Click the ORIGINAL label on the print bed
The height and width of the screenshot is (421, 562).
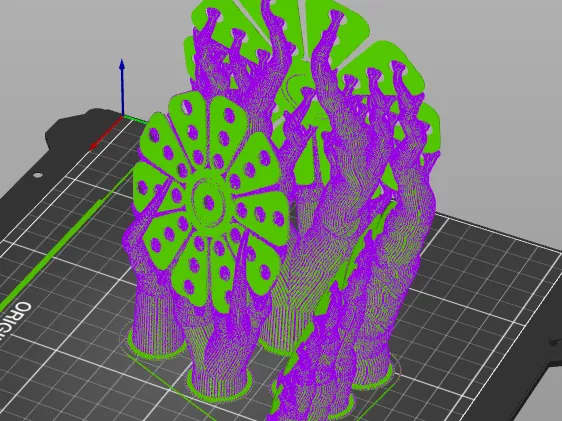pyautogui.click(x=19, y=320)
